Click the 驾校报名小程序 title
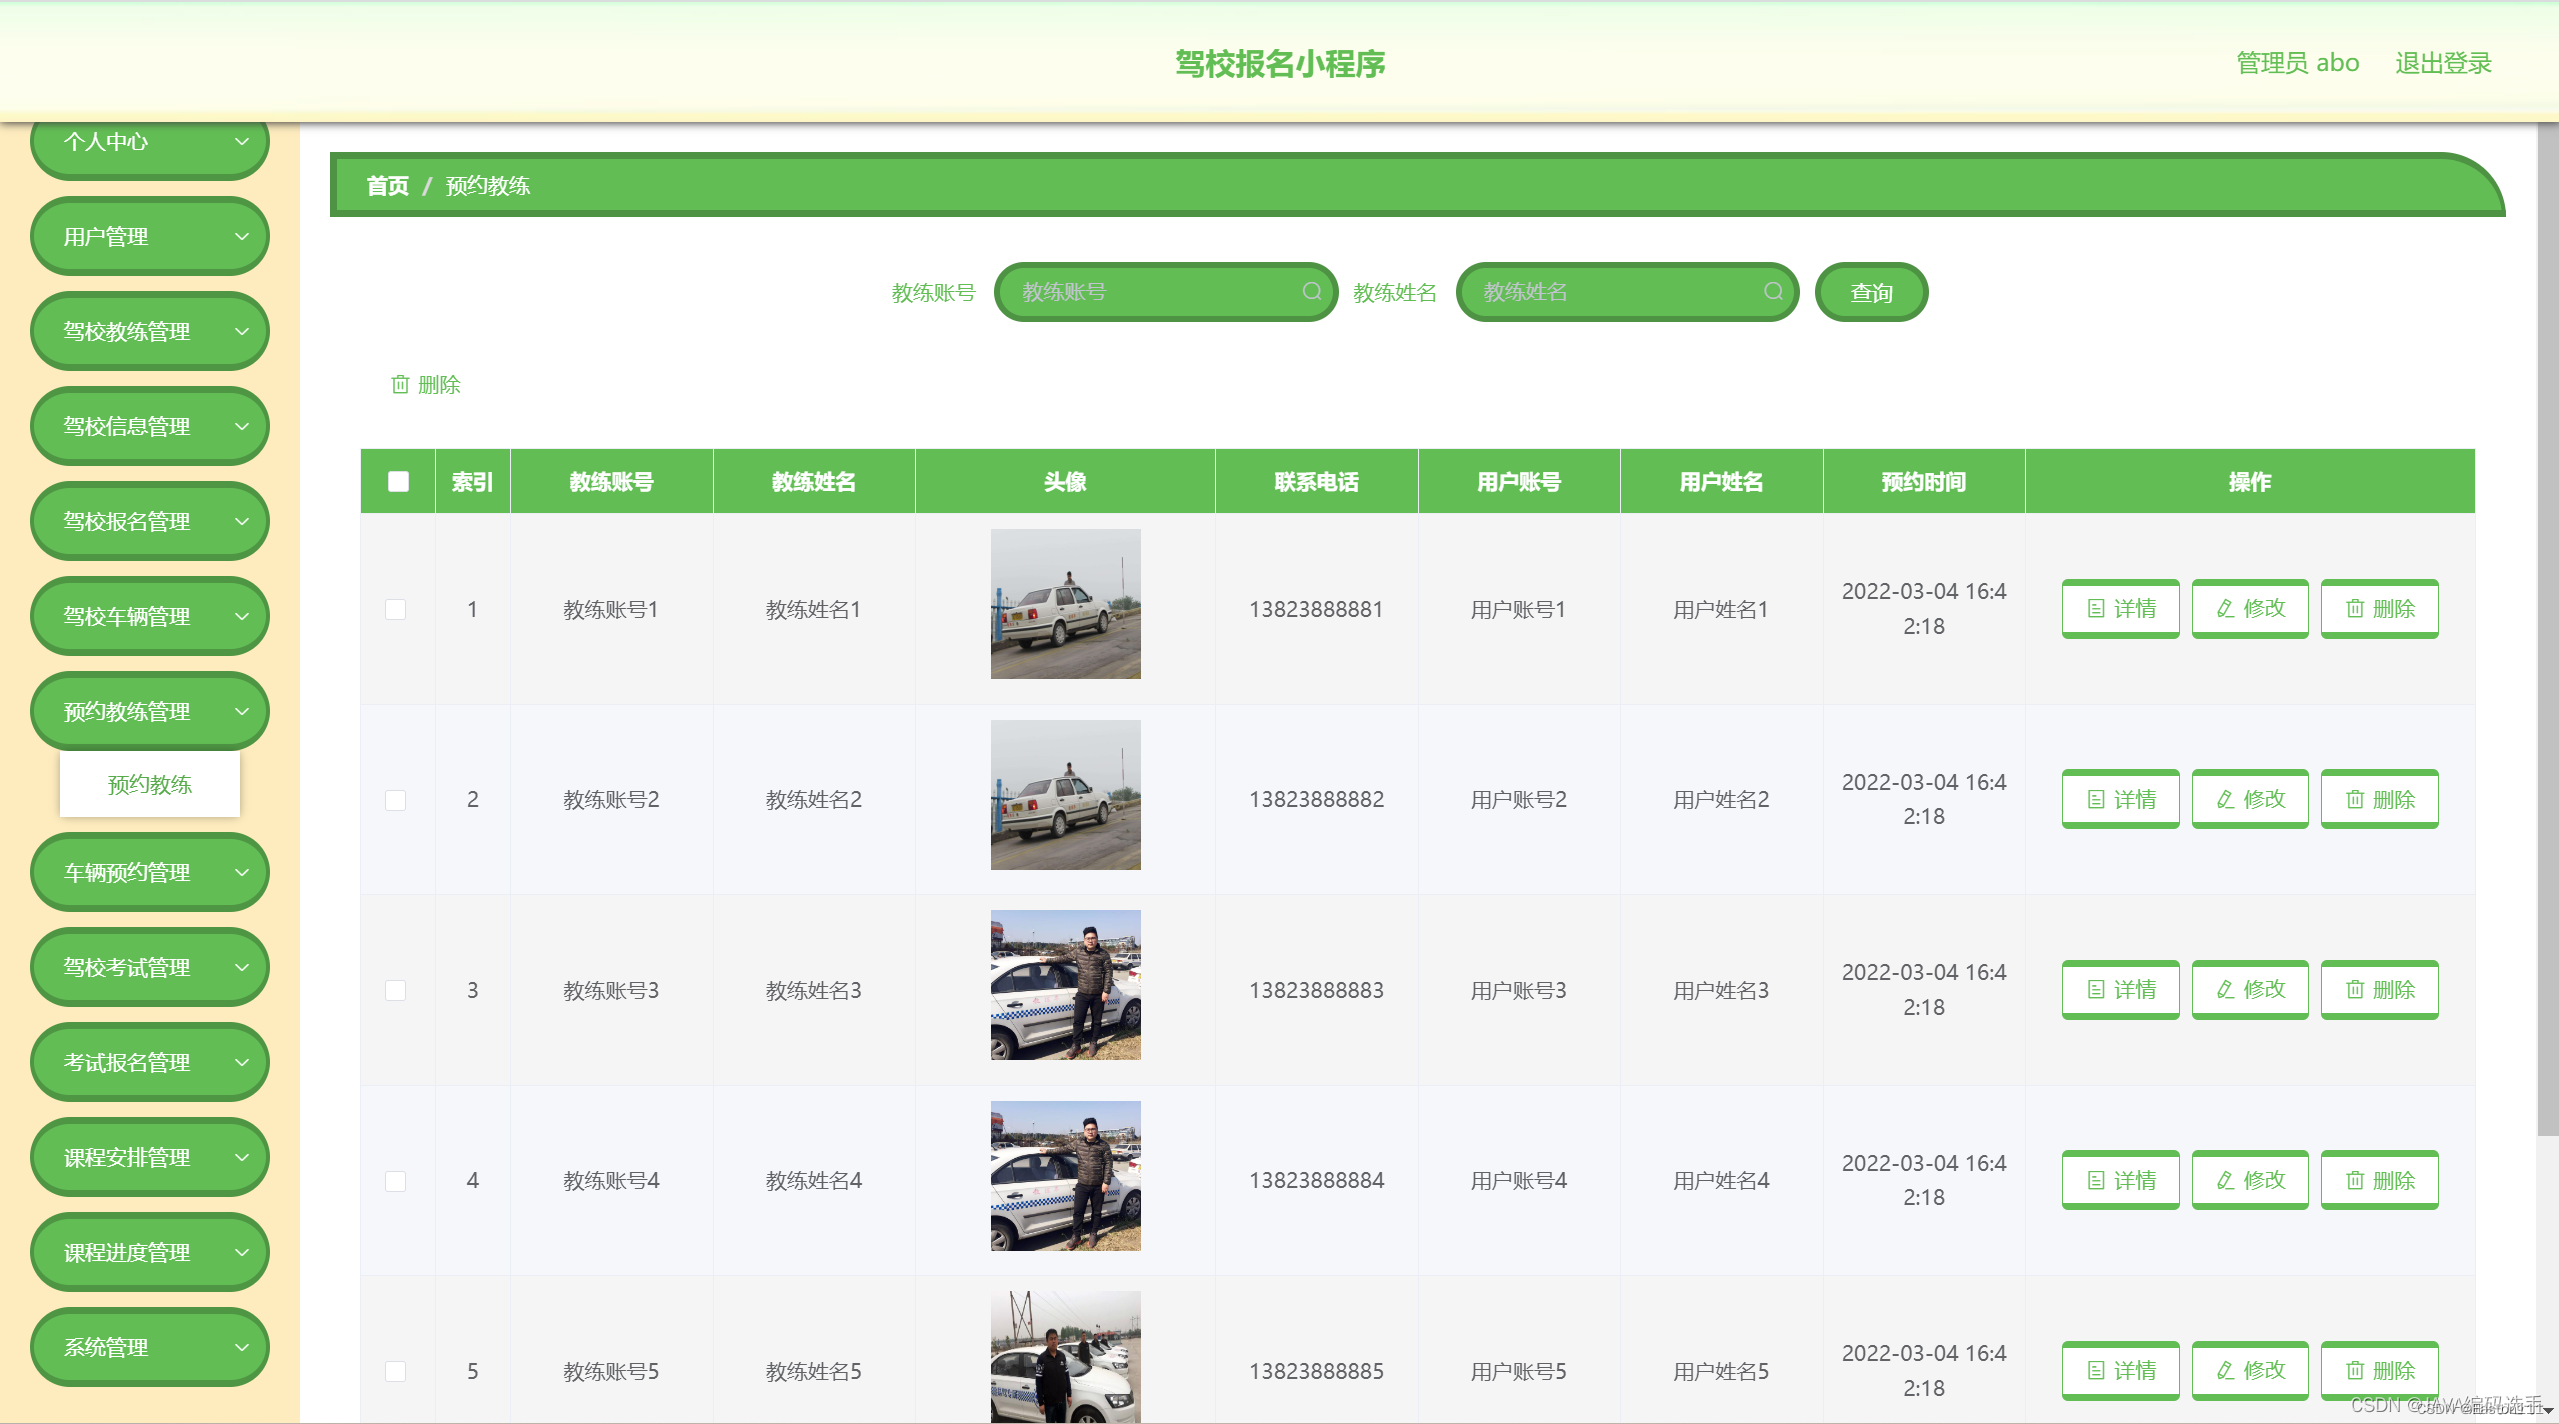 (x=1279, y=63)
